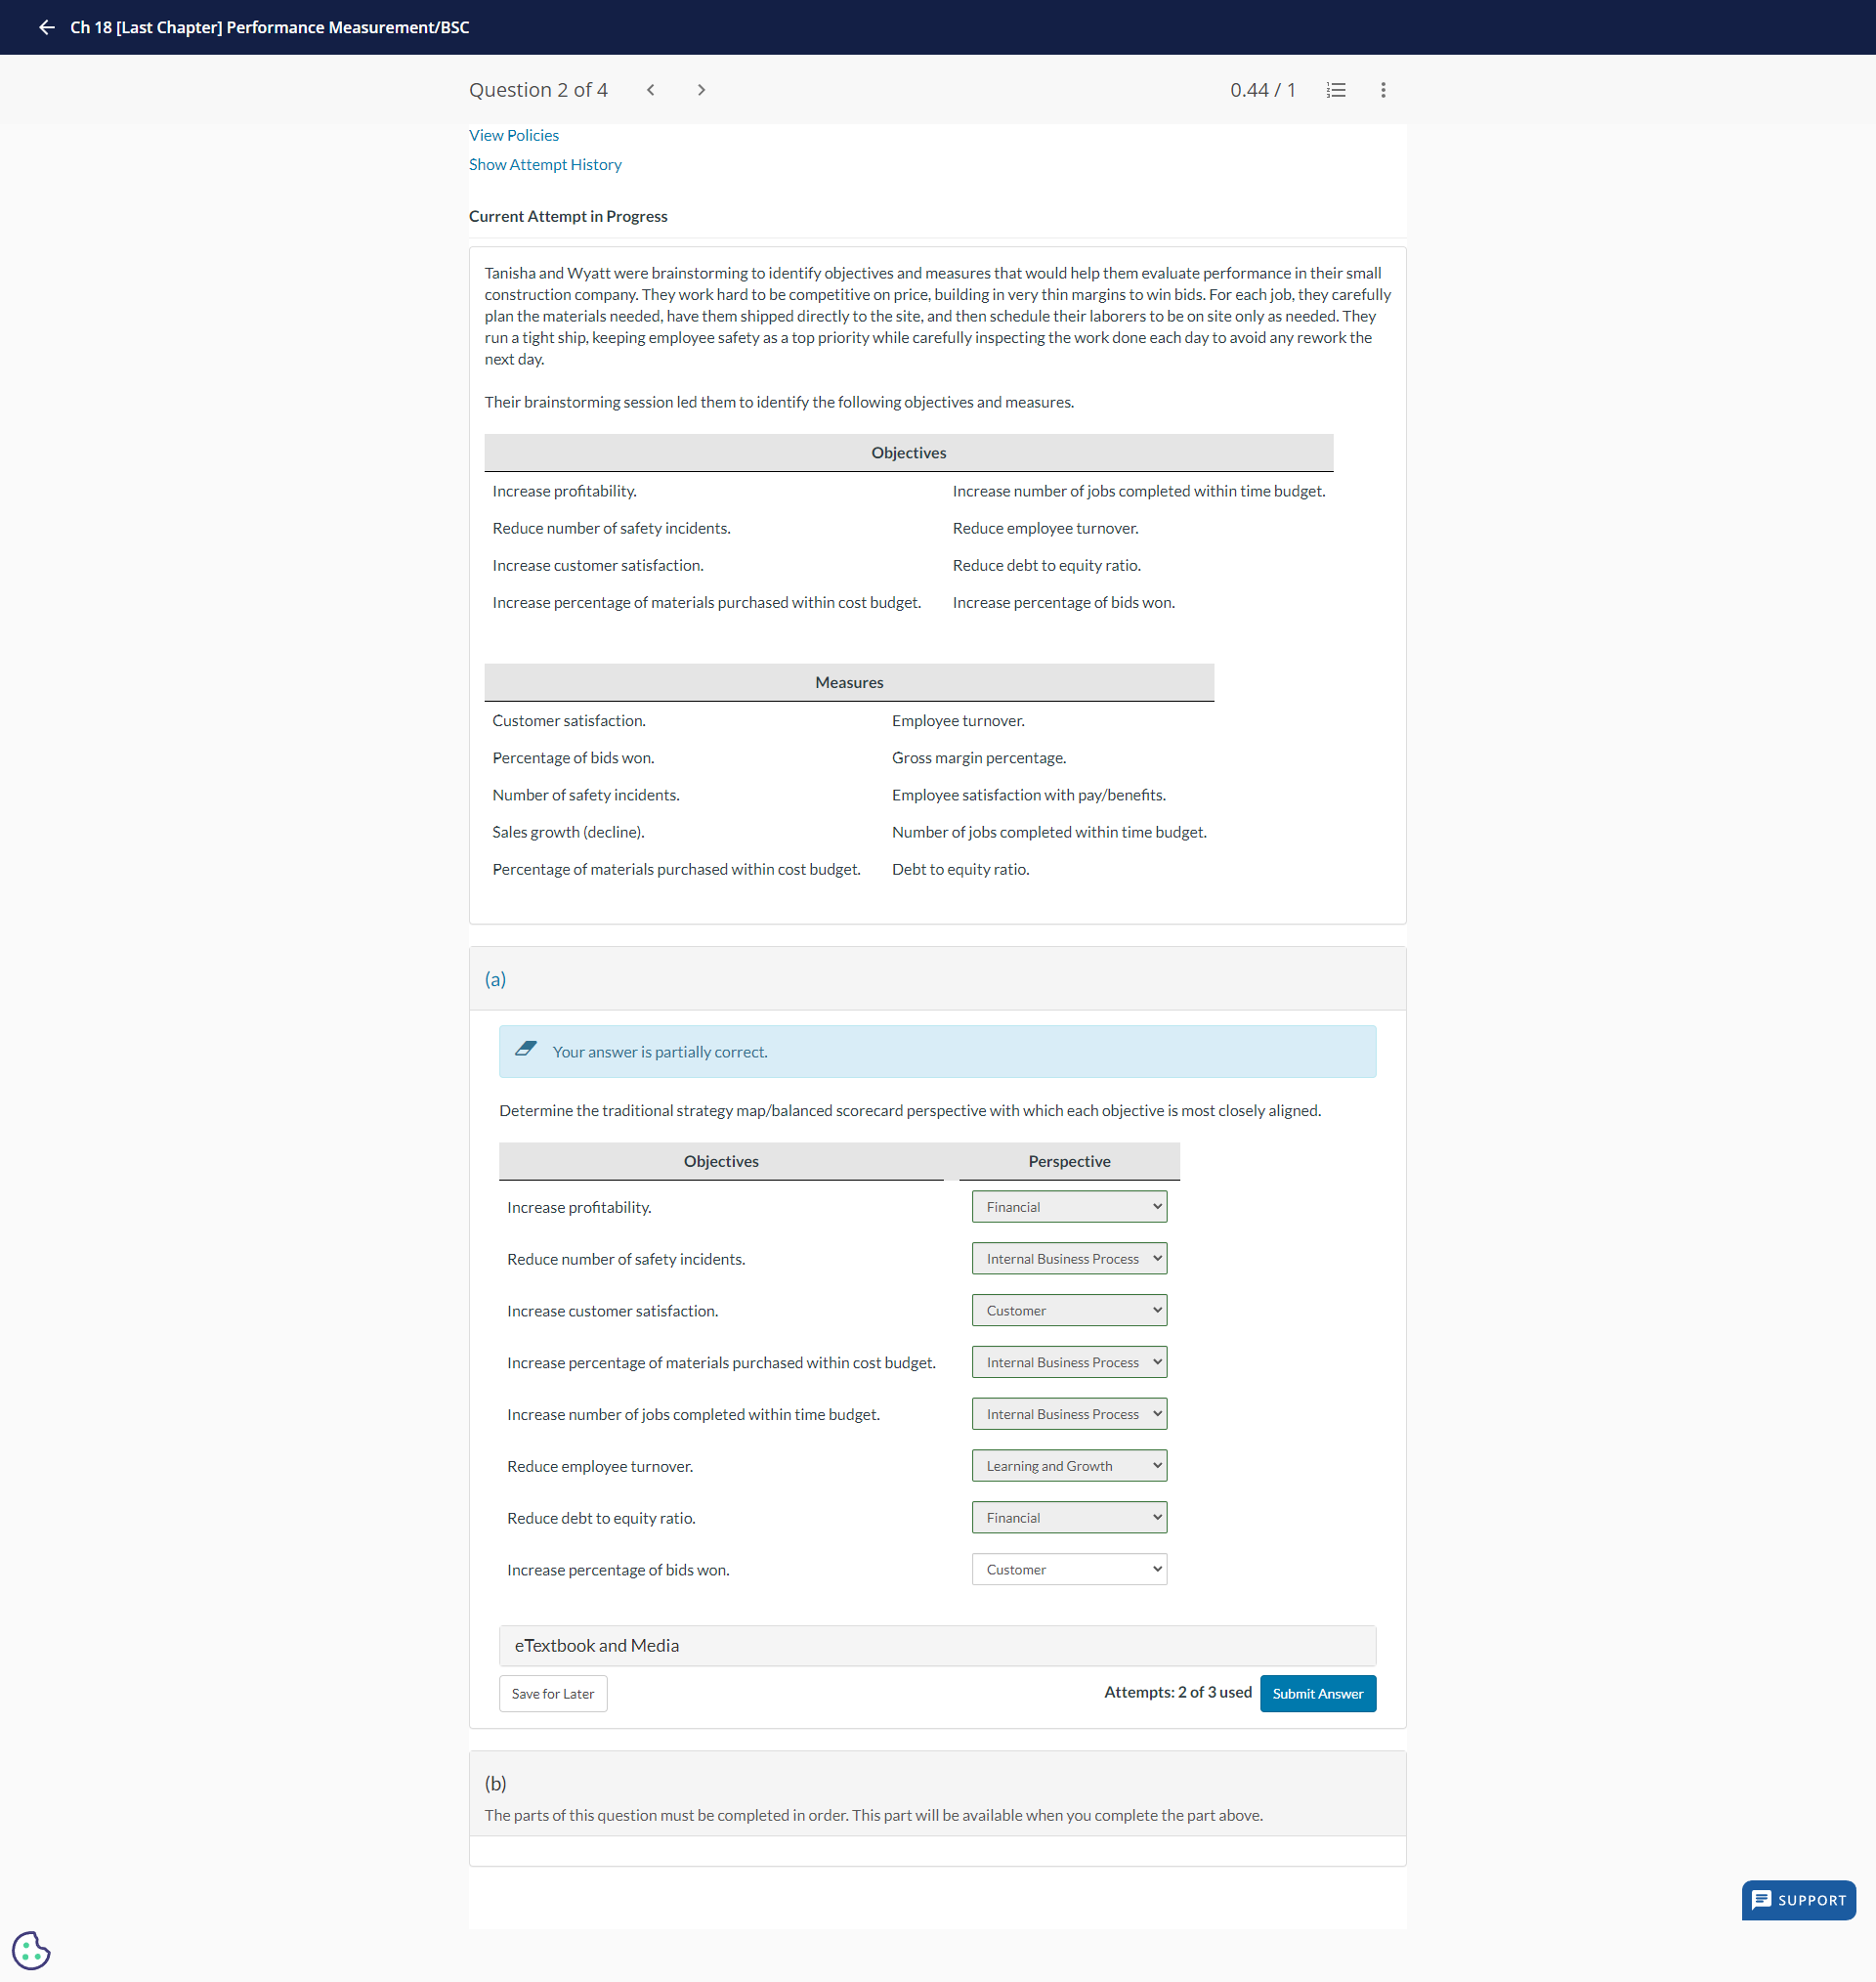
Task: Open the View Policies link
Action: point(514,135)
